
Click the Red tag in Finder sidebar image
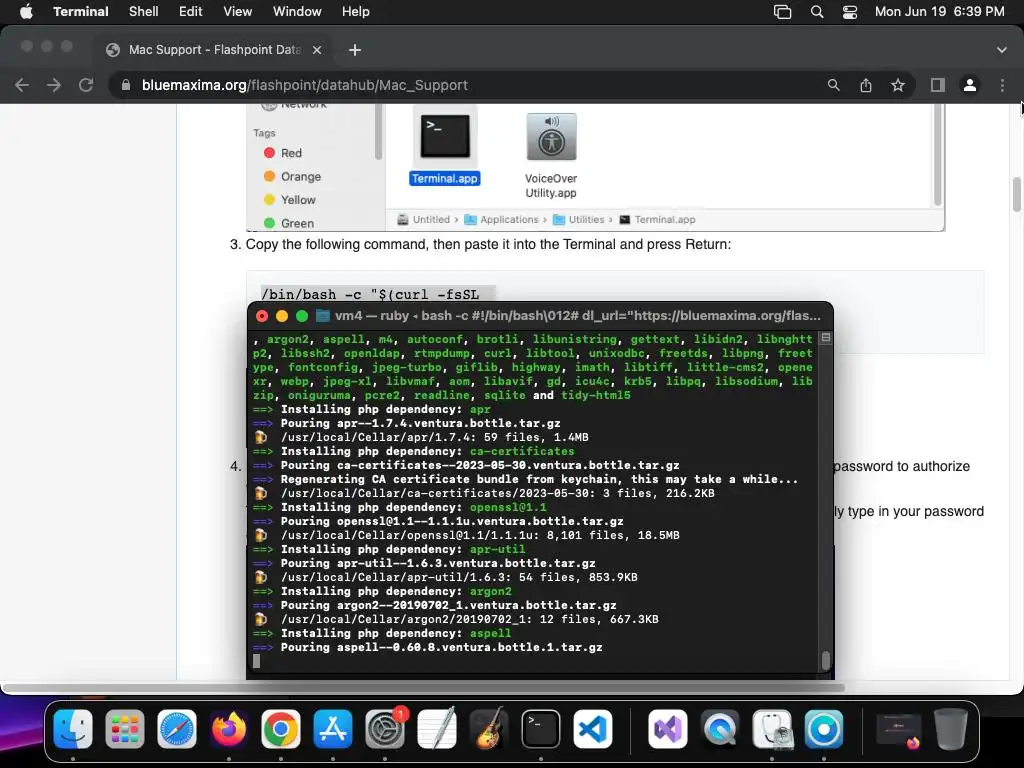(x=283, y=153)
